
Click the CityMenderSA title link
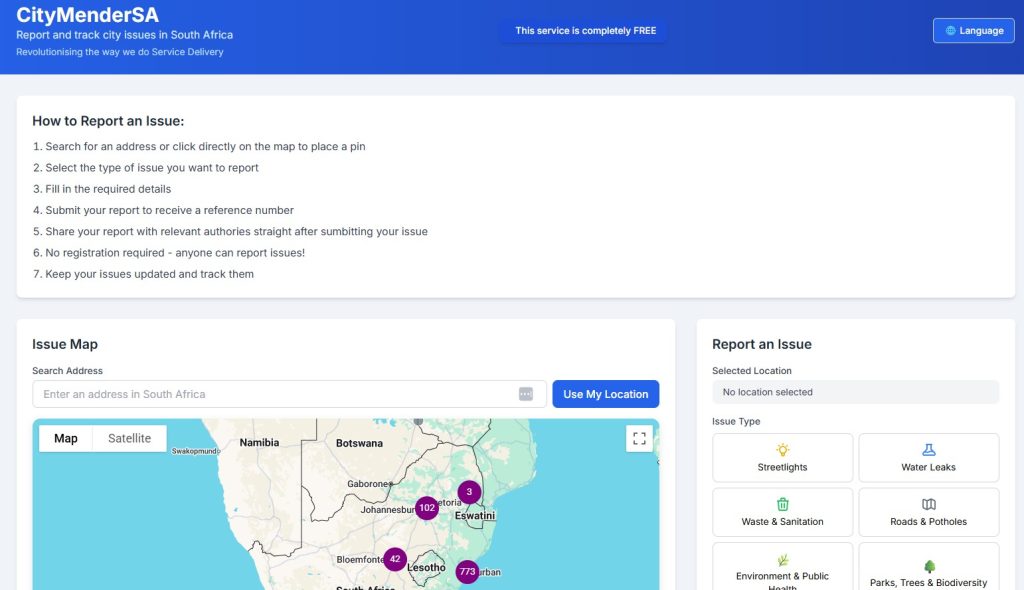(x=87, y=15)
